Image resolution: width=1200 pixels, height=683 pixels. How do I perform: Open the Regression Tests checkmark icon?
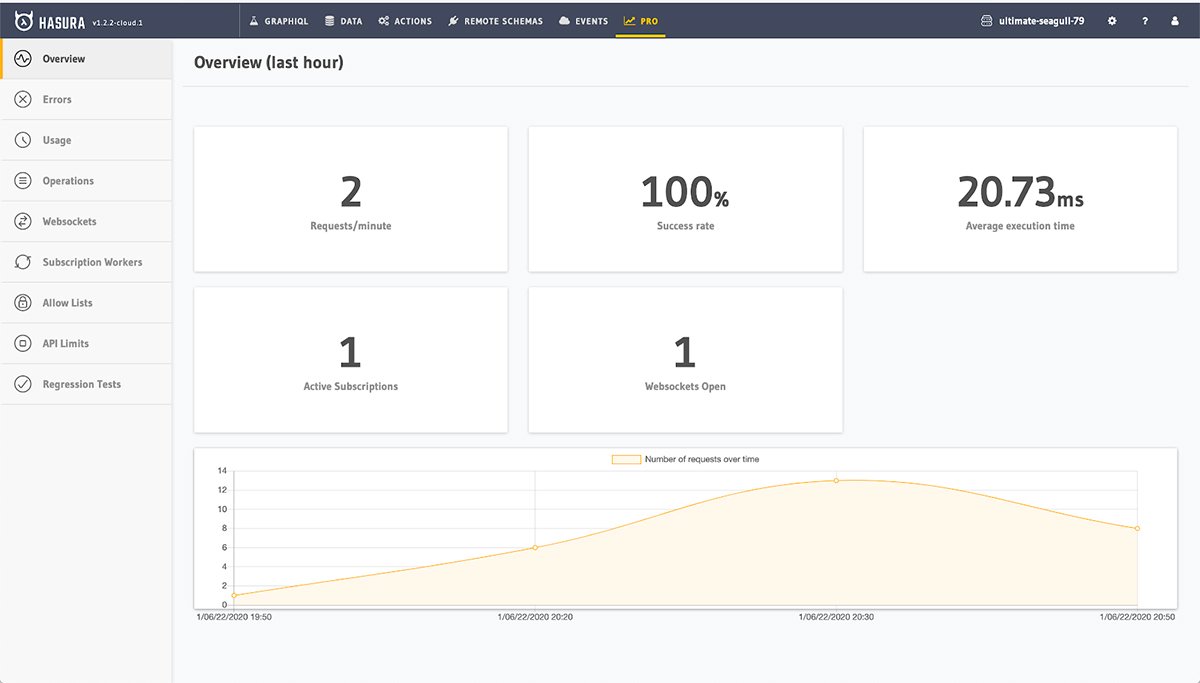point(24,384)
